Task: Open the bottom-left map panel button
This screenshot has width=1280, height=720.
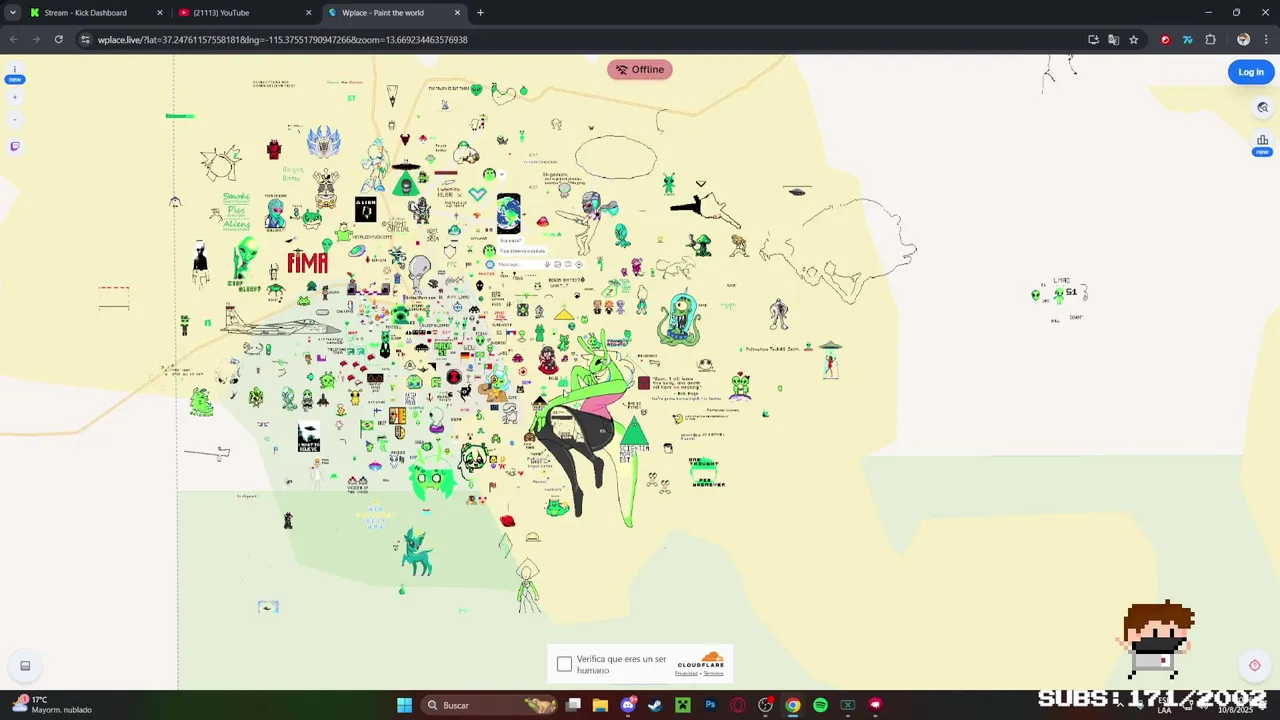Action: [25, 665]
